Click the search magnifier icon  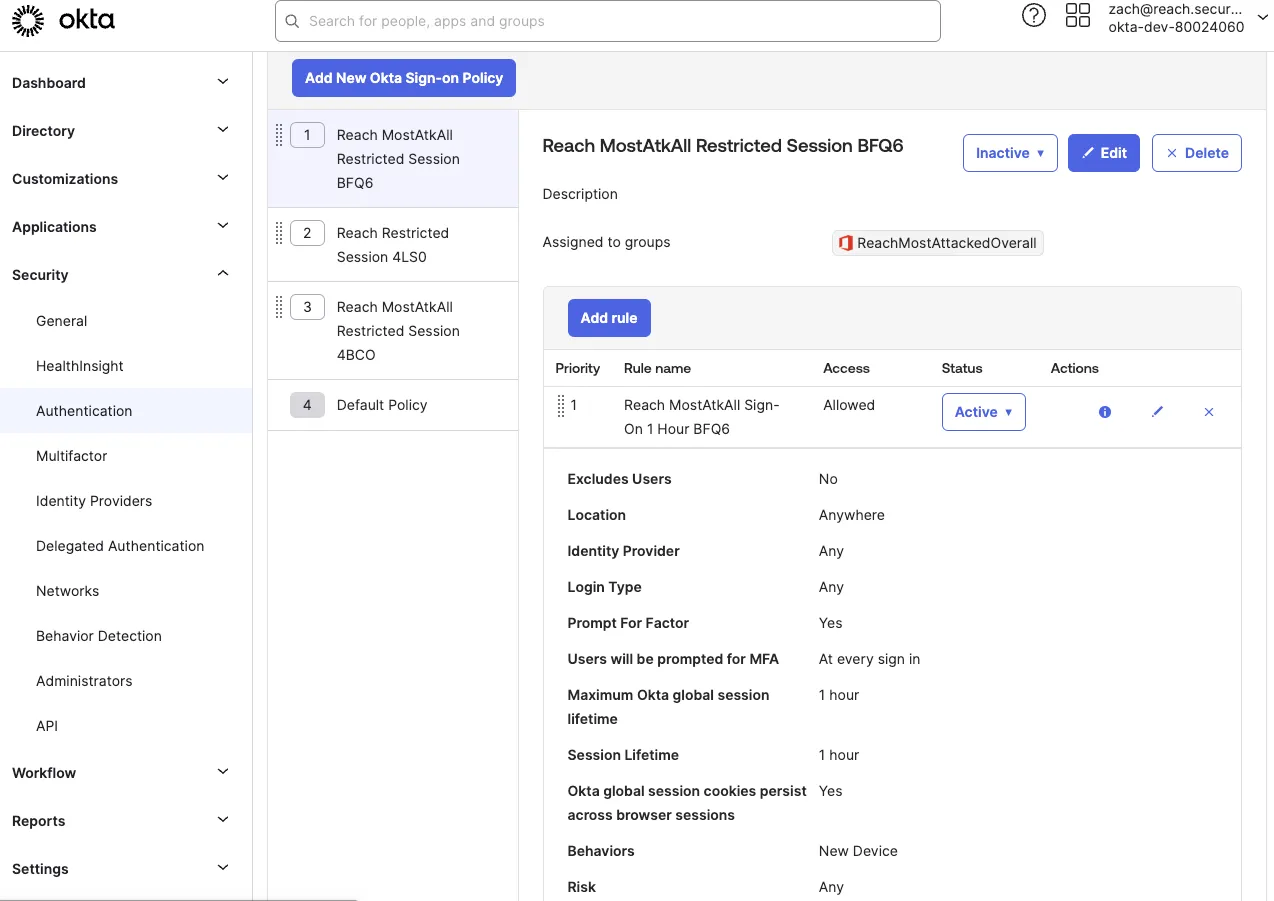click(291, 20)
